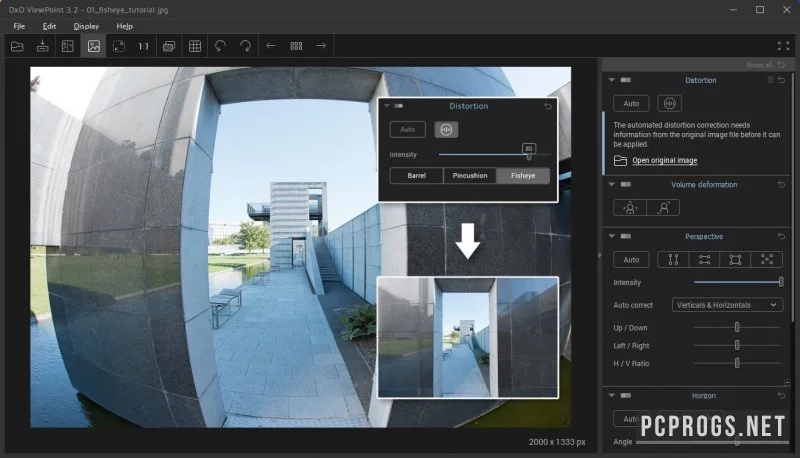Open original image link
The image size is (800, 458).
(x=664, y=160)
